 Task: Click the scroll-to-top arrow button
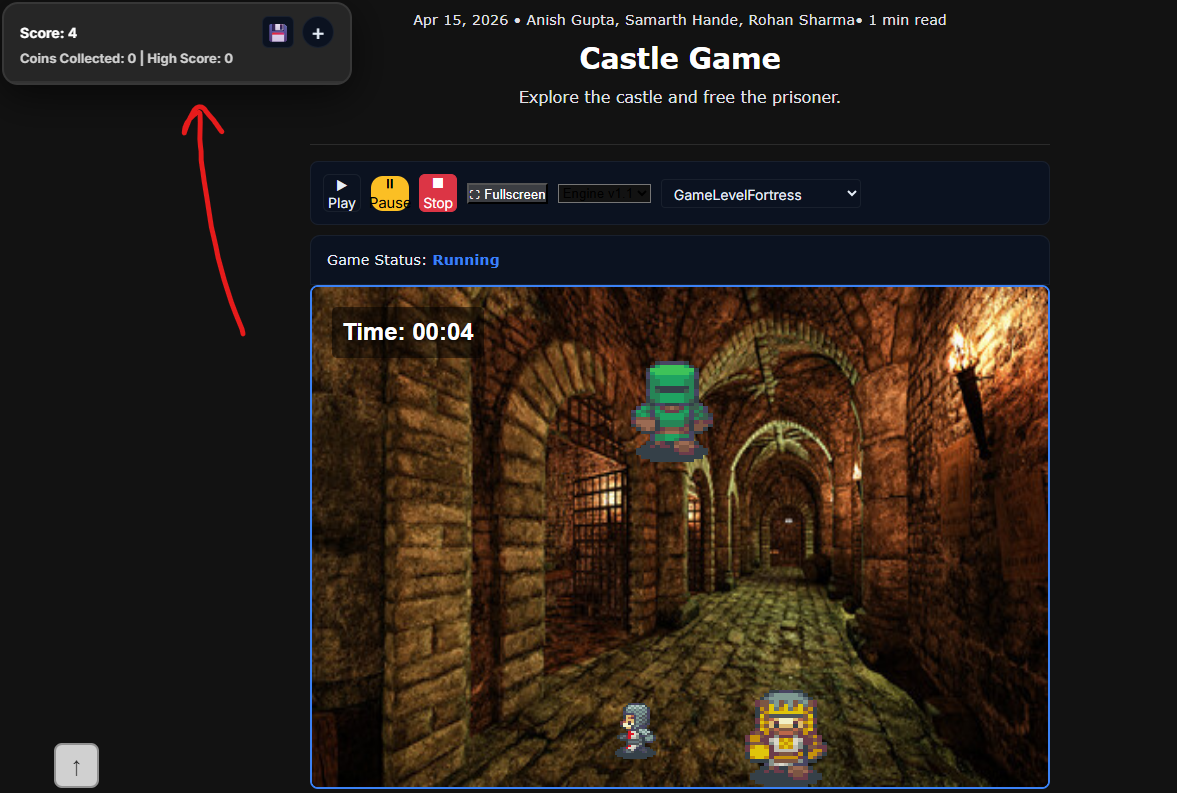tap(77, 766)
